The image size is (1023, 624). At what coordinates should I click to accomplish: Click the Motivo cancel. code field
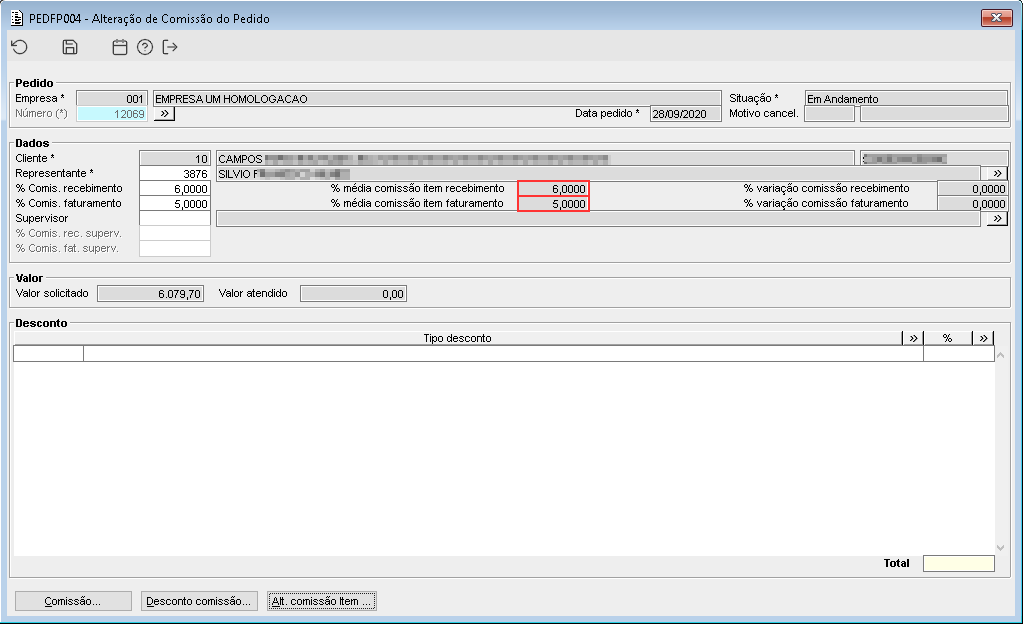coord(829,114)
